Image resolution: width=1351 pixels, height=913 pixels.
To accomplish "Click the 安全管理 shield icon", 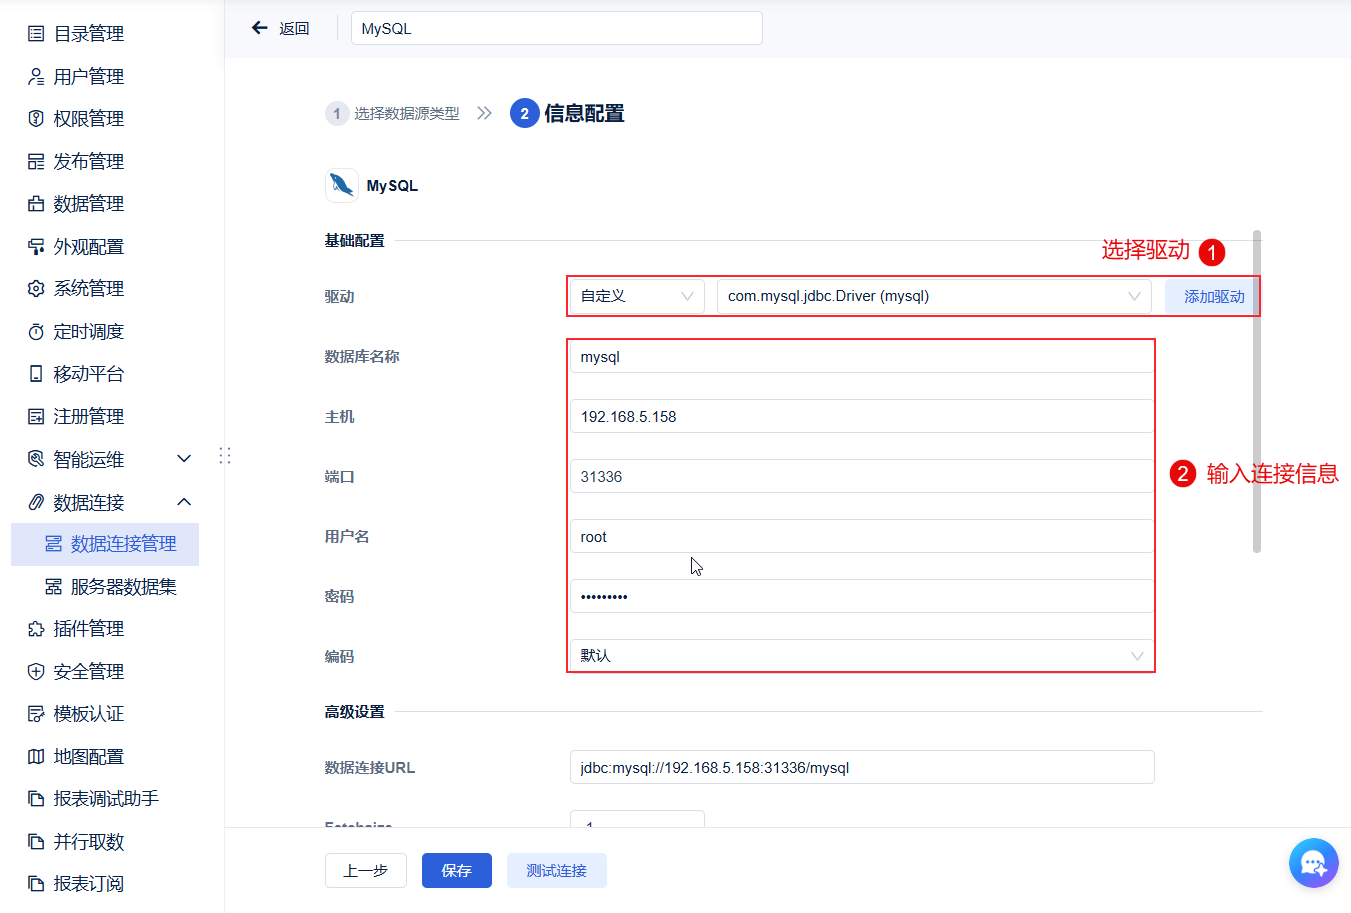I will coord(36,671).
